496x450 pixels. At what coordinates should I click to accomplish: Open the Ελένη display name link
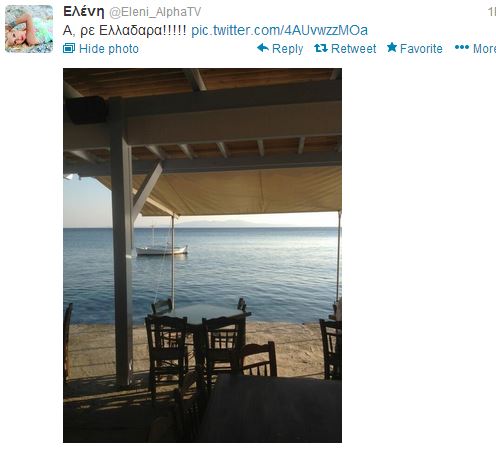(84, 12)
